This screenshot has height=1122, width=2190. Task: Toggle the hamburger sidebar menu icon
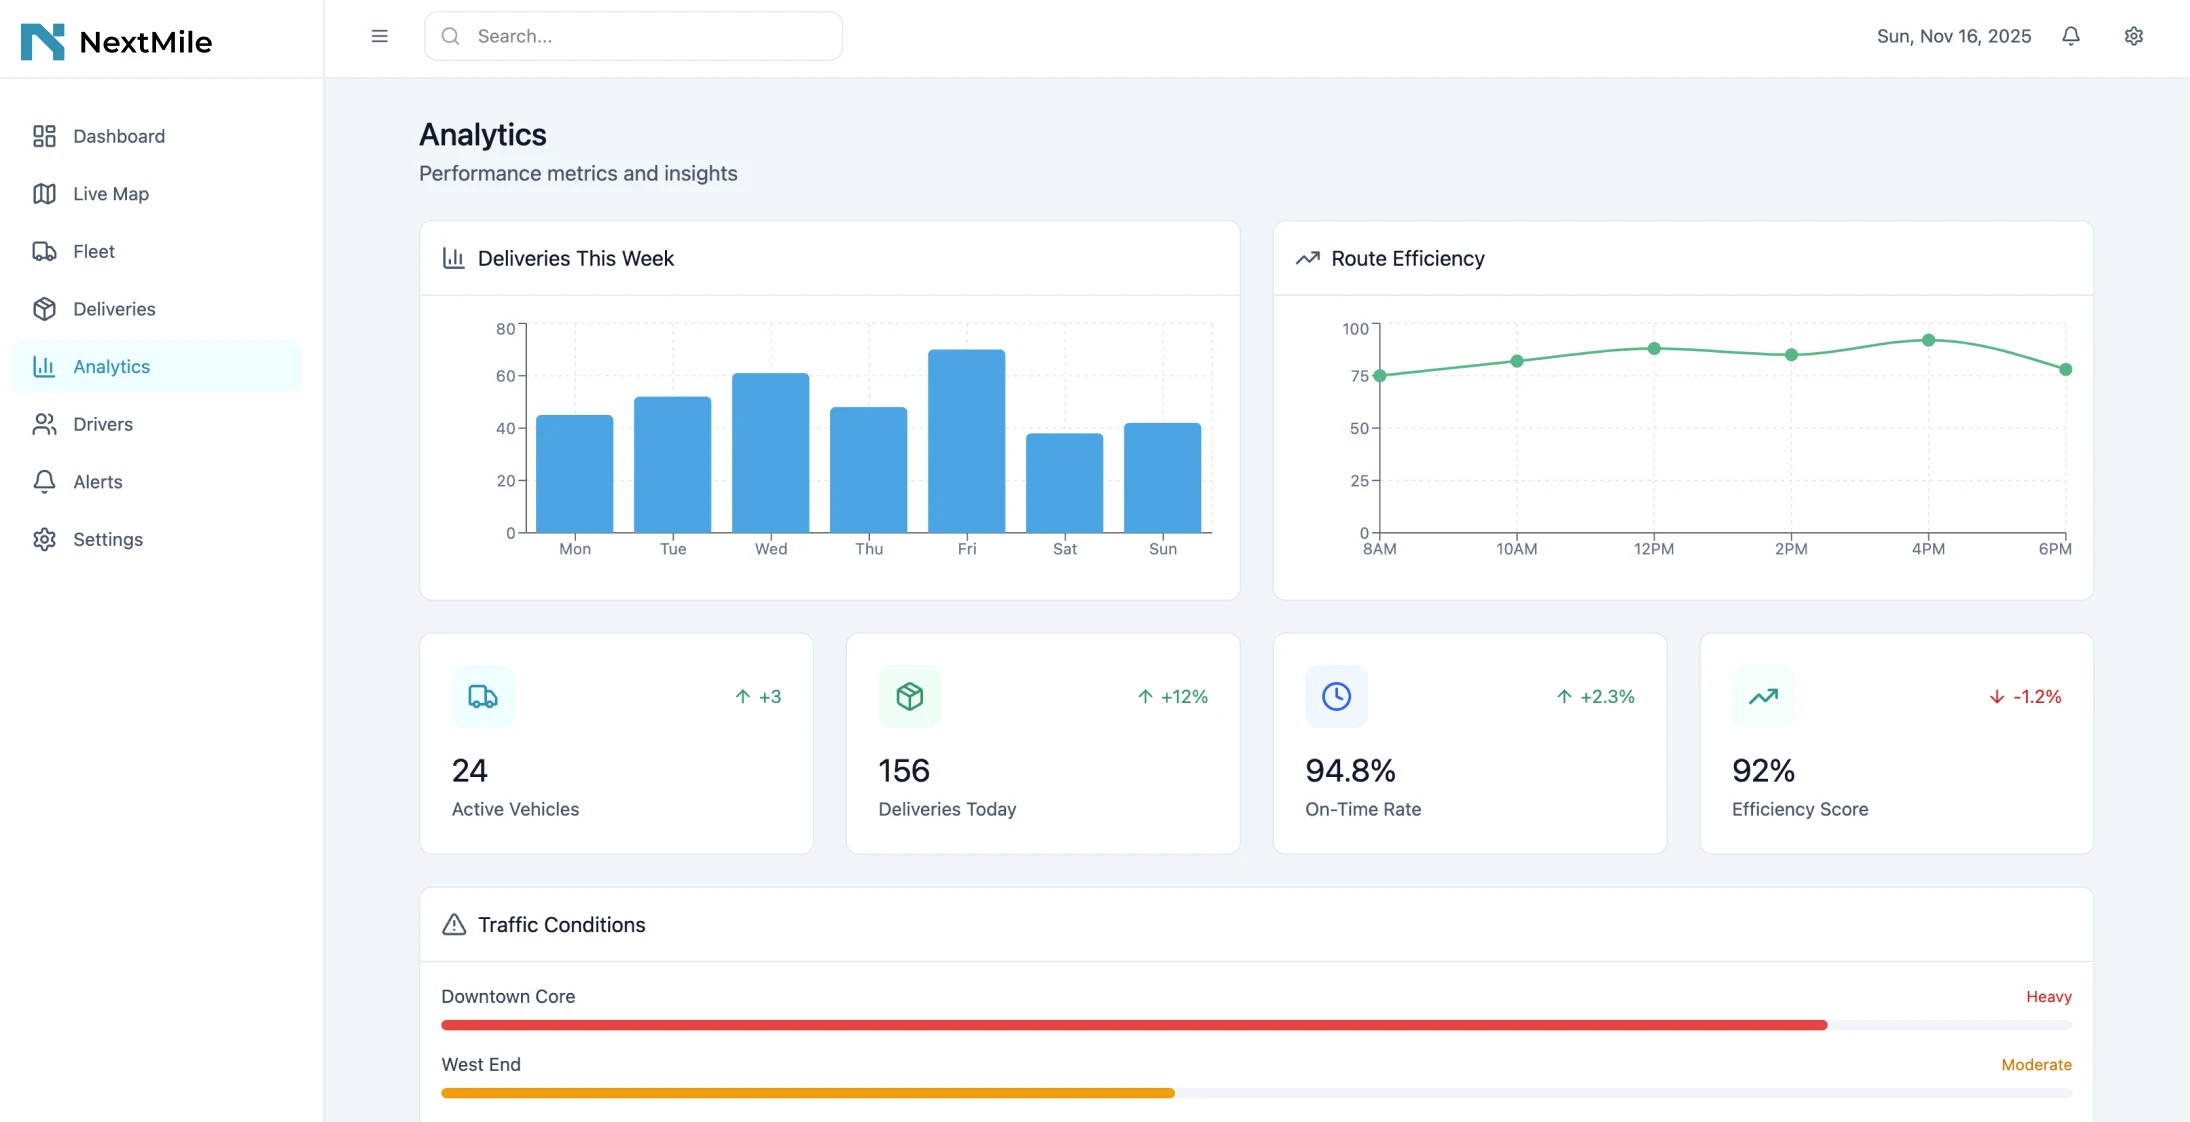[379, 36]
